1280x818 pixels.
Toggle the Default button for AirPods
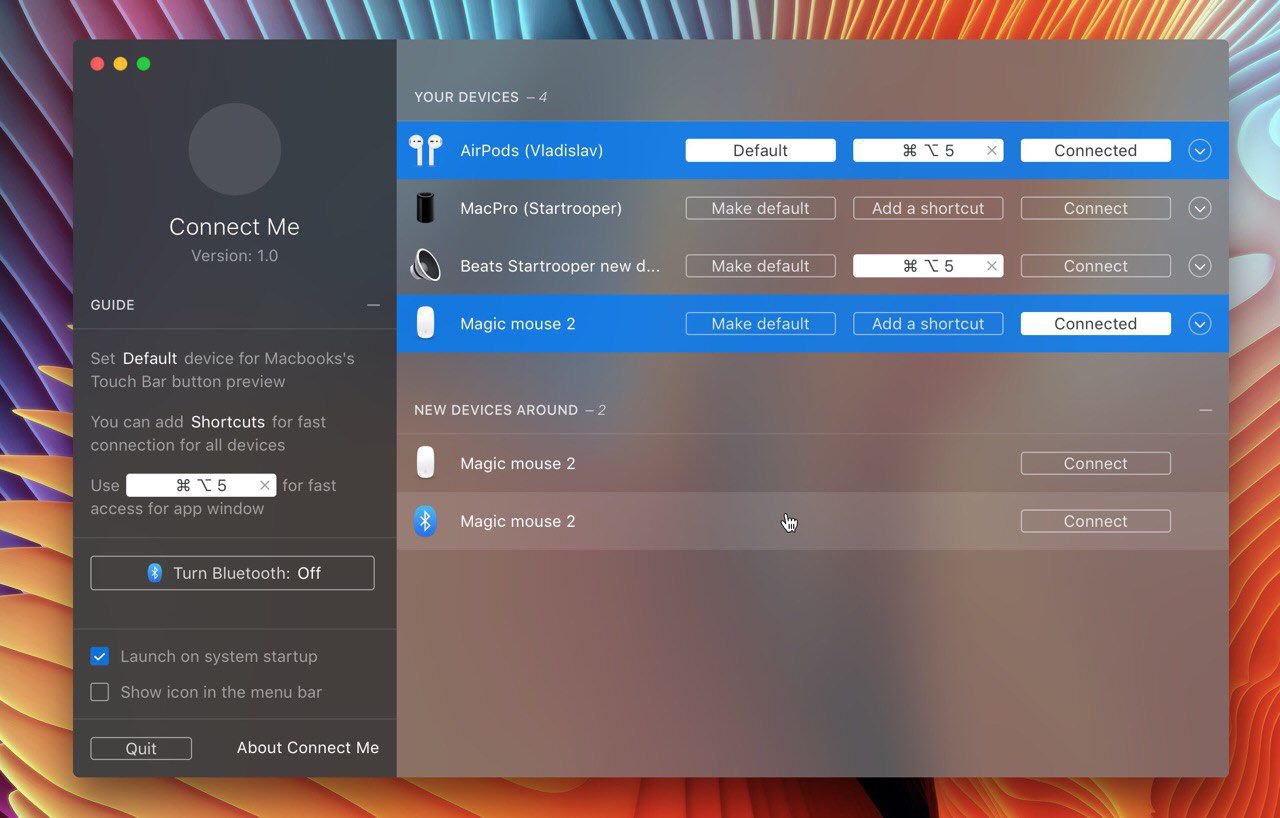point(760,150)
